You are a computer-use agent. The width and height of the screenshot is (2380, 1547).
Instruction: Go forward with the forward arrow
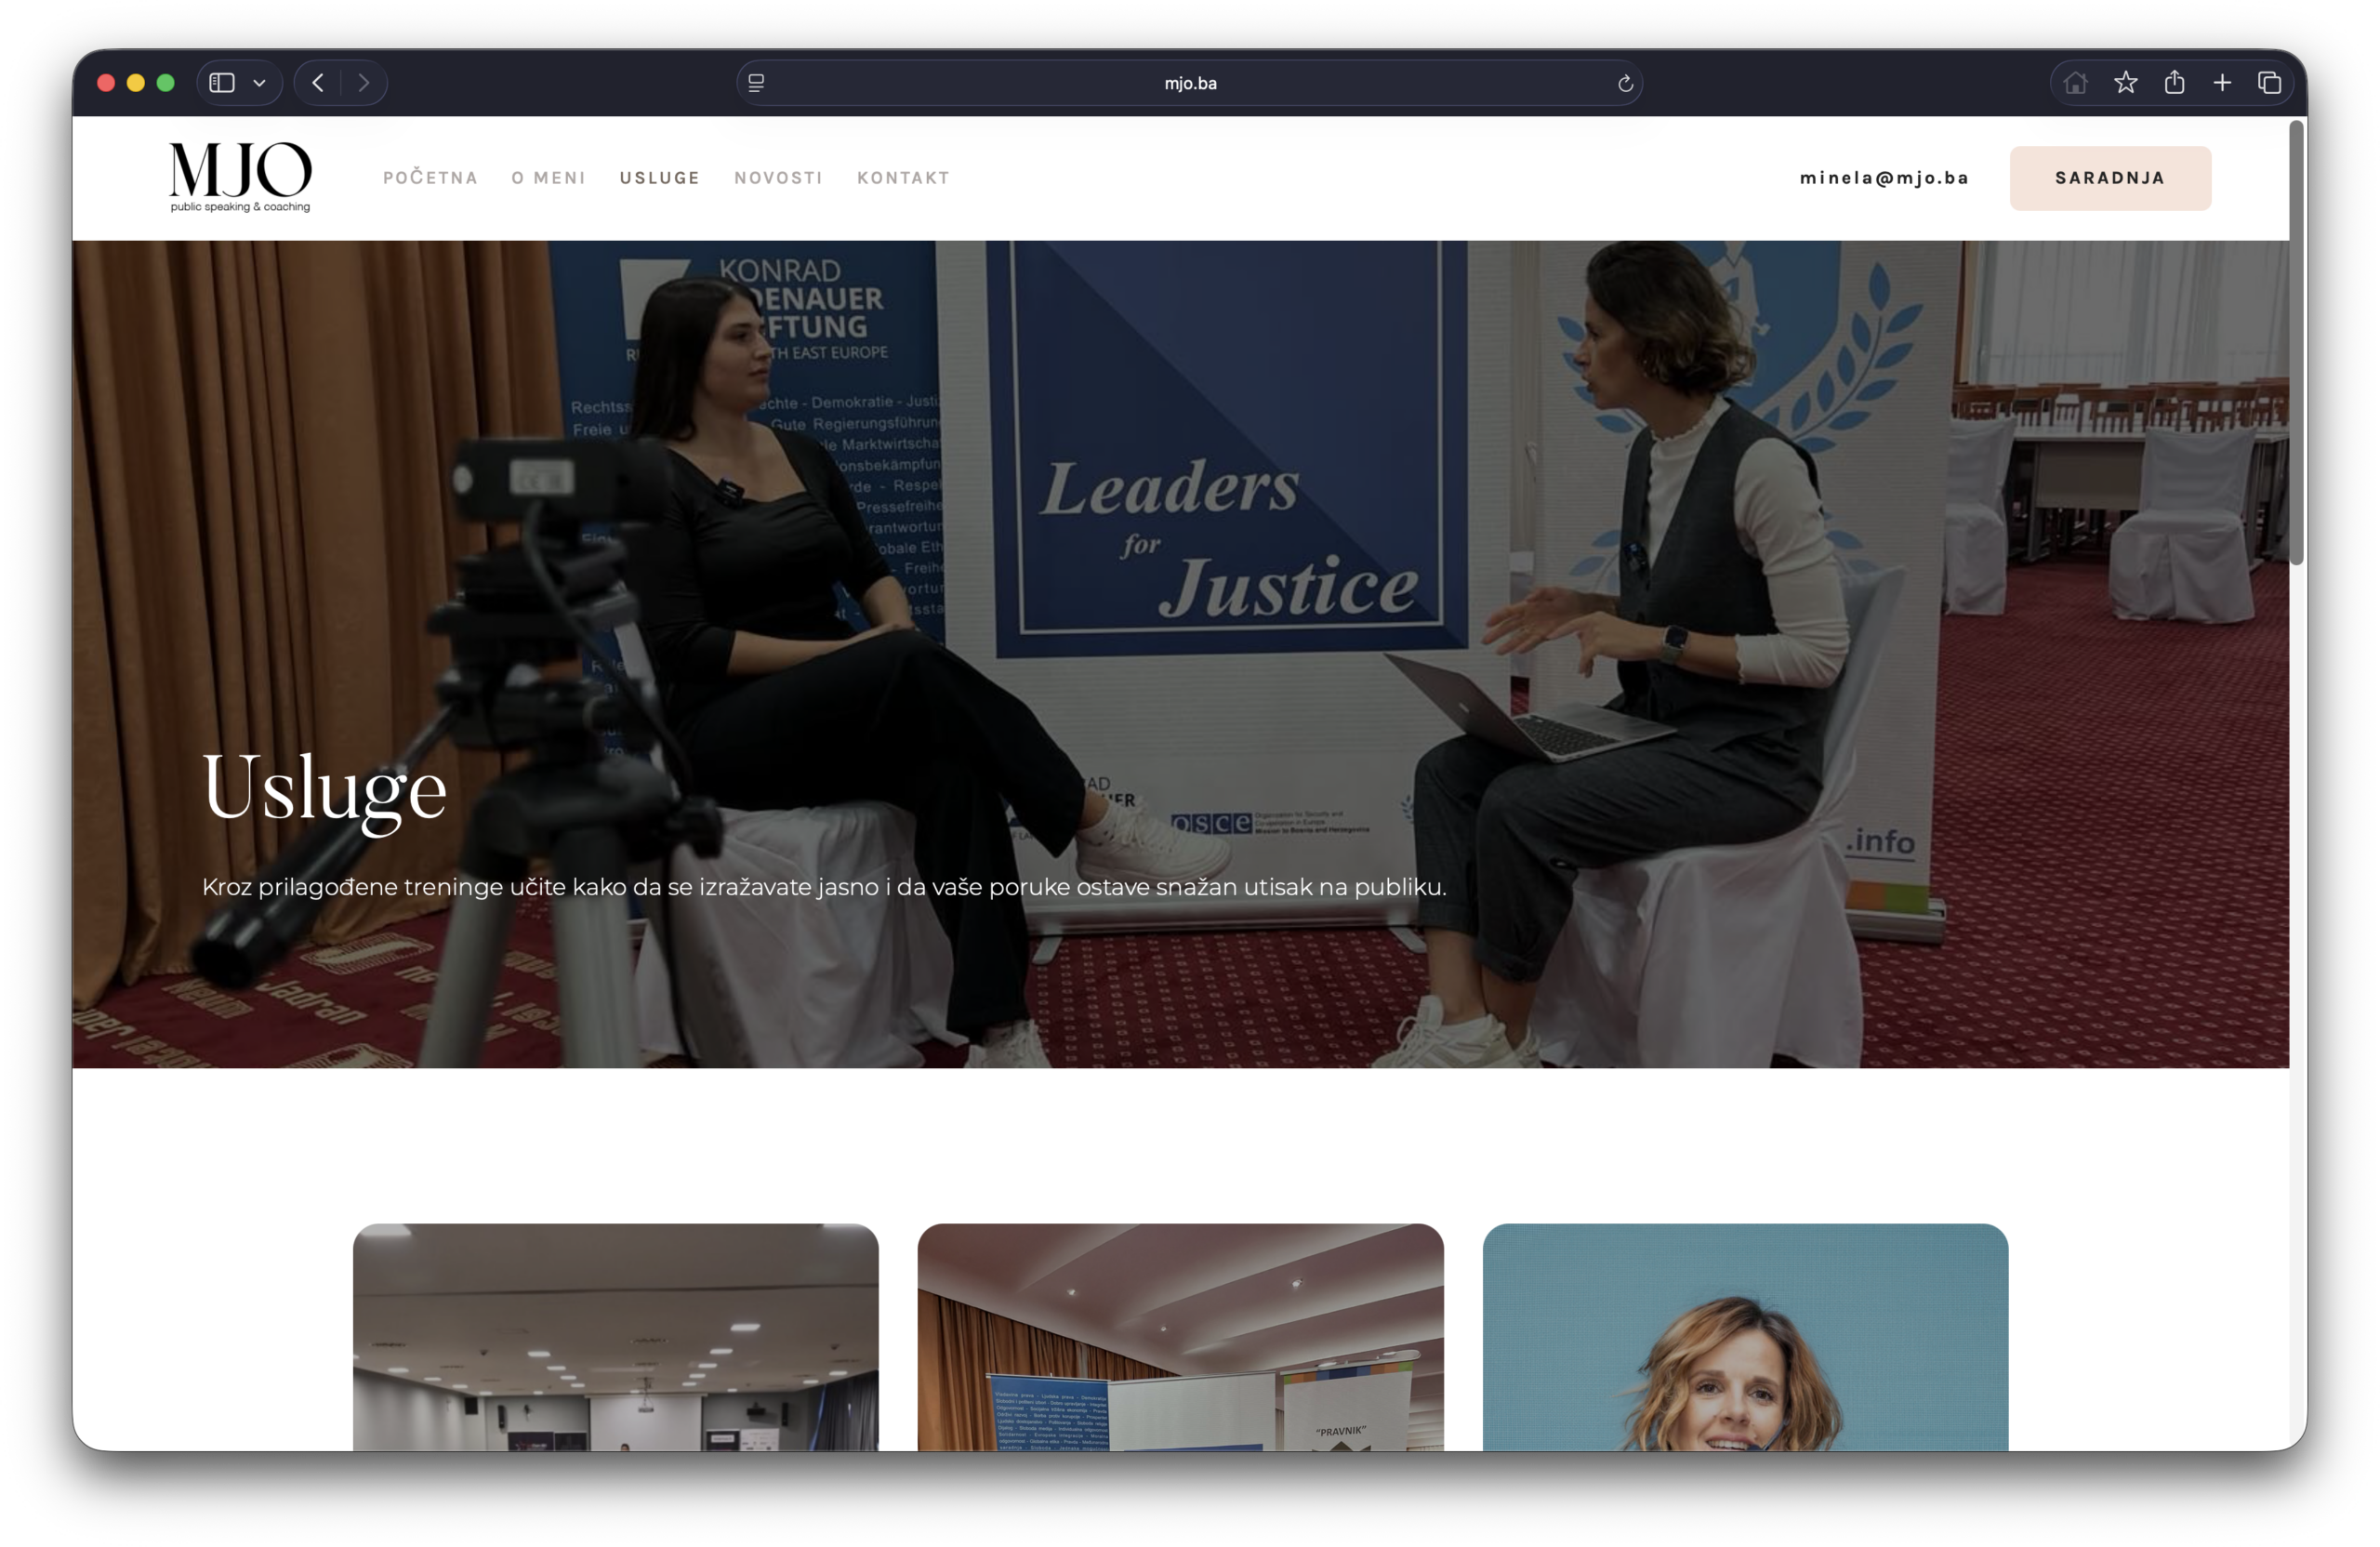pos(364,83)
